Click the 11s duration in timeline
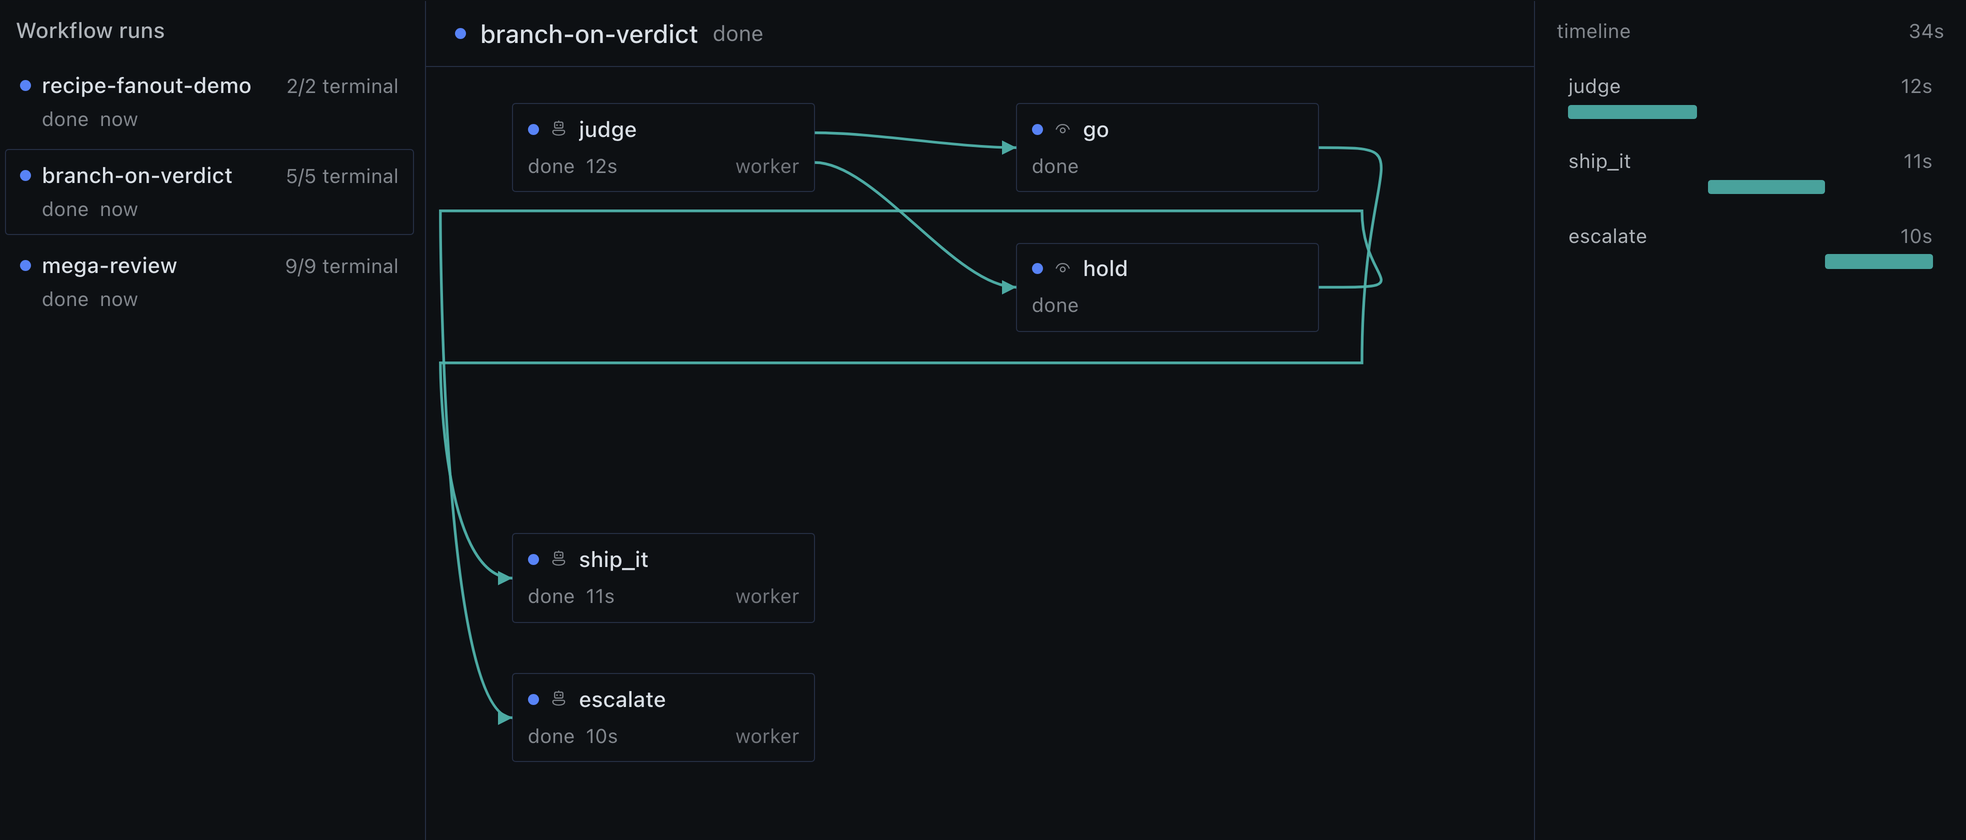The width and height of the screenshot is (1966, 840). [x=1917, y=161]
